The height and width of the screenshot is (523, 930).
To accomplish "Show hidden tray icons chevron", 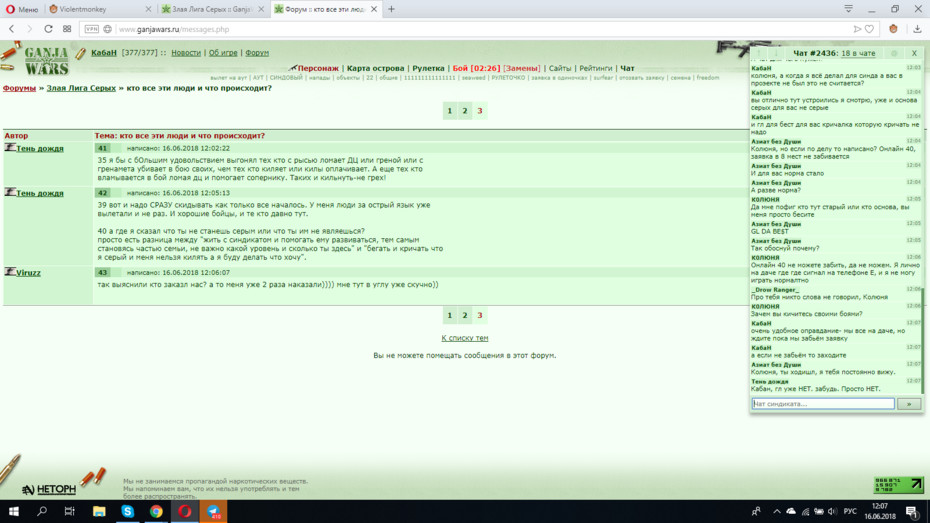I will click(x=776, y=511).
